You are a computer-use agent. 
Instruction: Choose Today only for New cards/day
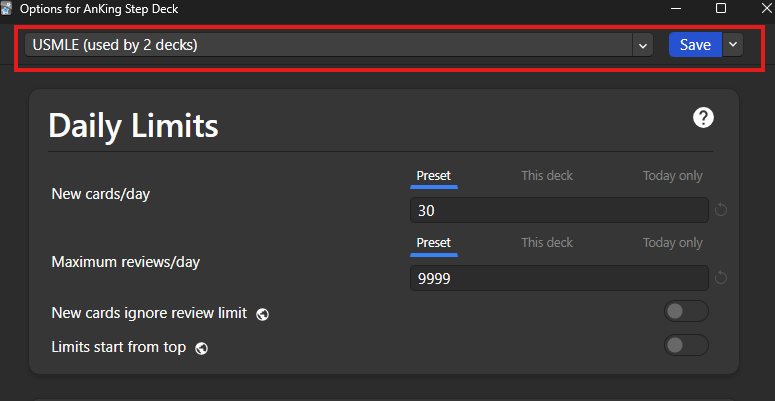tap(672, 176)
